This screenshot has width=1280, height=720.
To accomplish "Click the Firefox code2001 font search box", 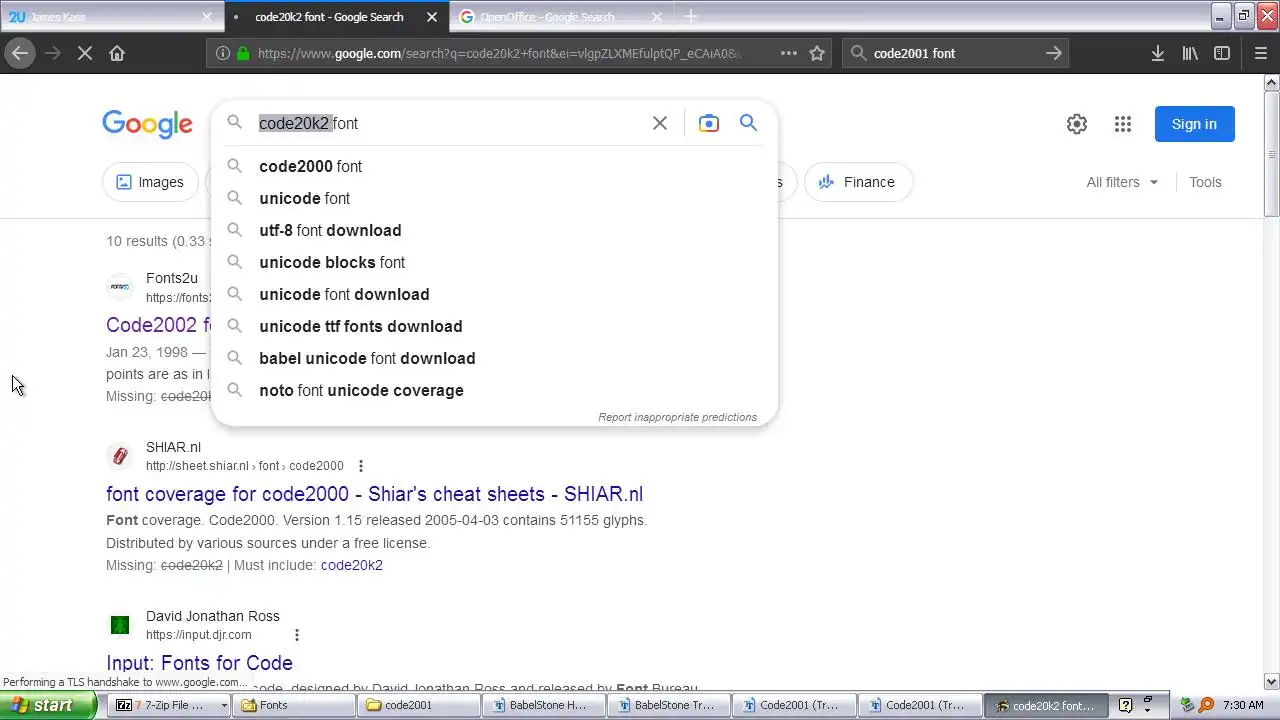I will pyautogui.click(x=955, y=53).
